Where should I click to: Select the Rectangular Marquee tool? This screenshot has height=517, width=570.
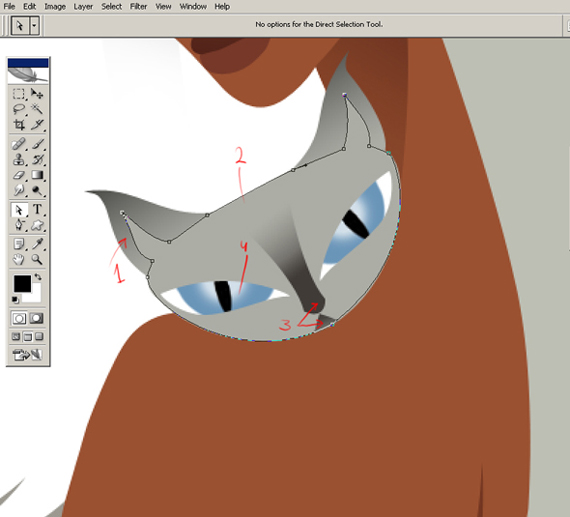pyautogui.click(x=19, y=94)
